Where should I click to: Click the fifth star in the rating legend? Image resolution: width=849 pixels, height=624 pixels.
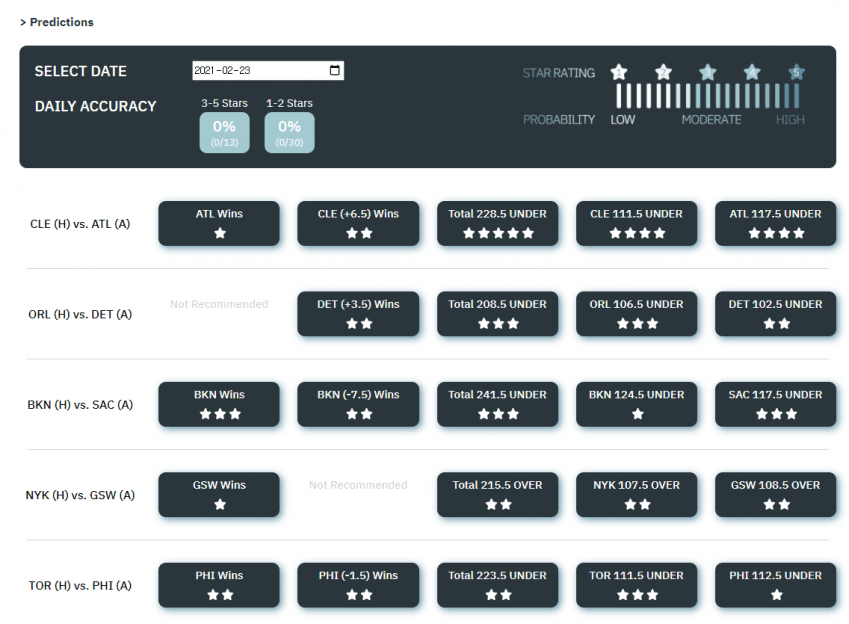796,72
